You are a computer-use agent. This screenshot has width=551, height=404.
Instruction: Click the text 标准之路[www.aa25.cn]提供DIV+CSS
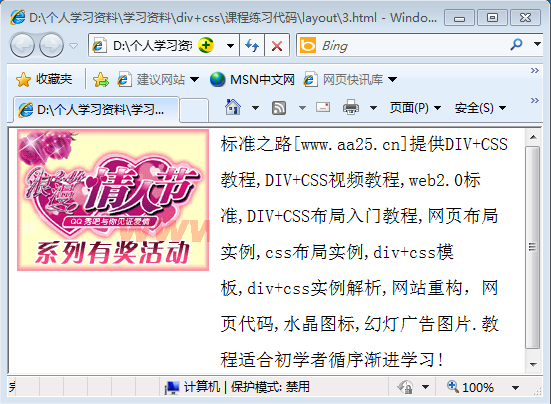[x=364, y=144]
